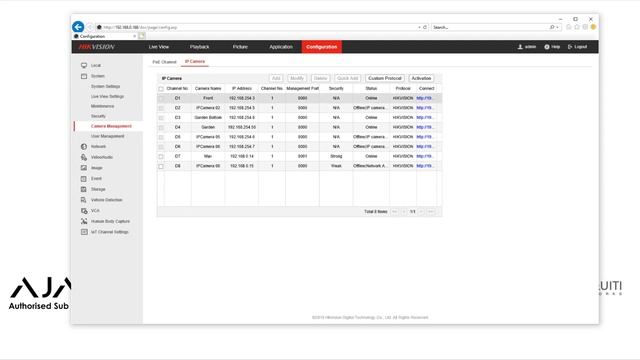This screenshot has height=360, width=640.
Task: Switch to the PoE Channel tab
Action: click(x=164, y=62)
